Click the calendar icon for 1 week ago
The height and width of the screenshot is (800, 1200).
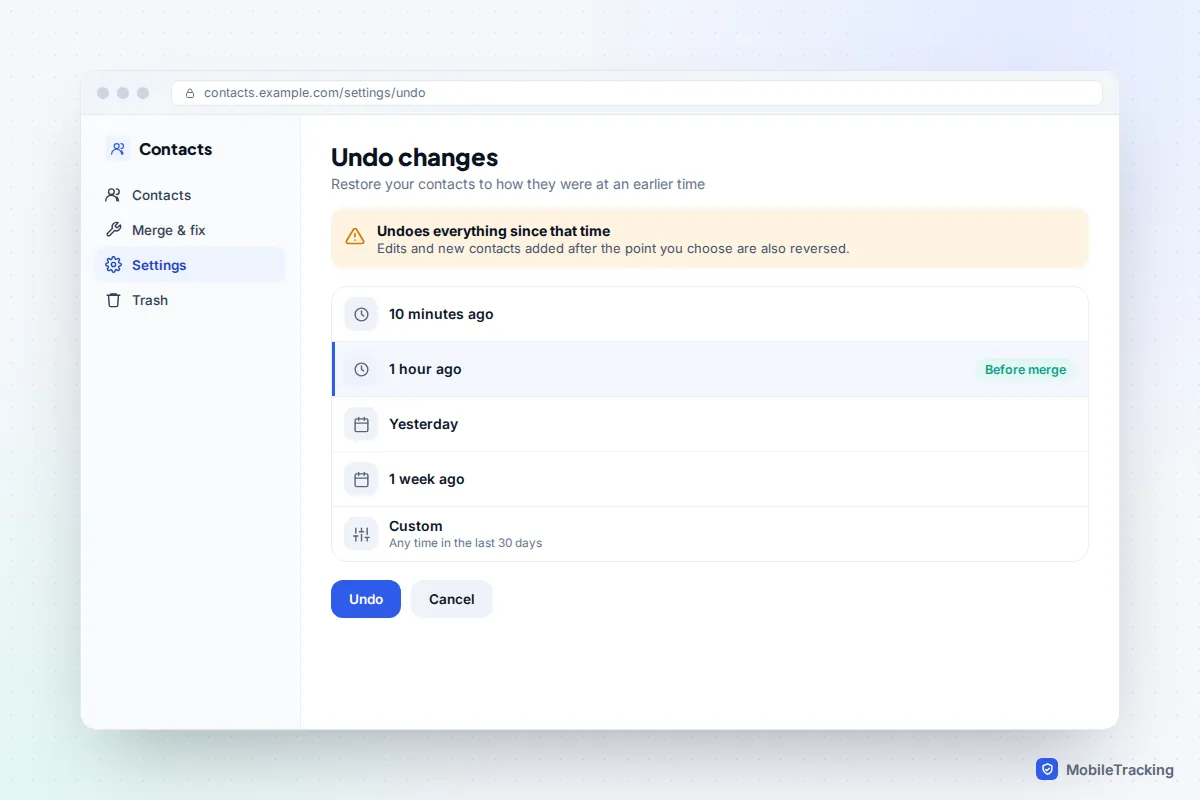(x=361, y=479)
